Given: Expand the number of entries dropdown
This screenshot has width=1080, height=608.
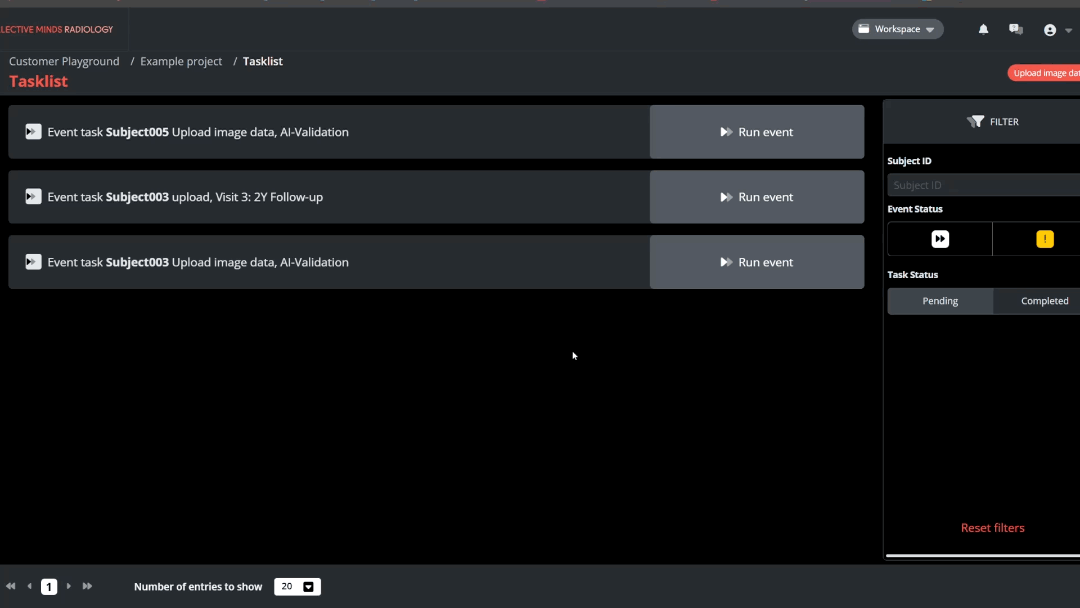Looking at the screenshot, I should (308, 587).
